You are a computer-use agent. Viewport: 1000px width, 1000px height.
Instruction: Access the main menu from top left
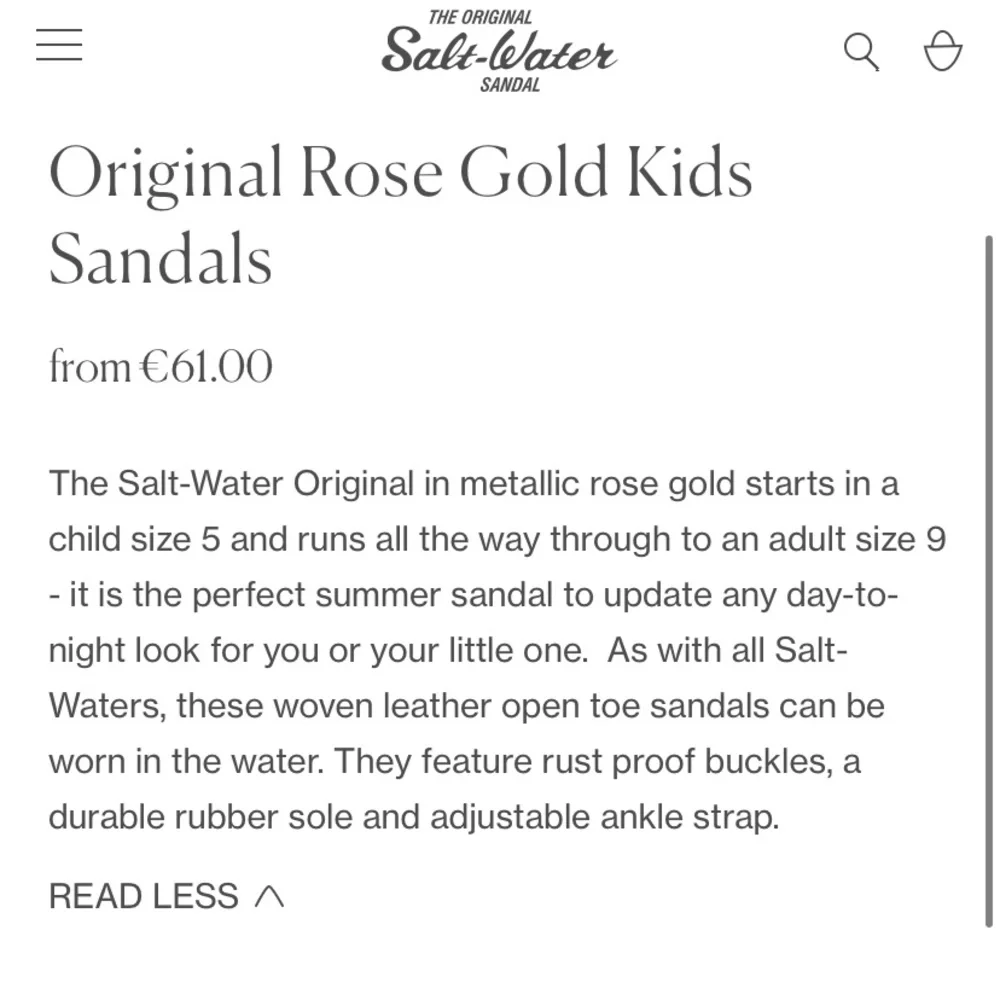point(58,46)
